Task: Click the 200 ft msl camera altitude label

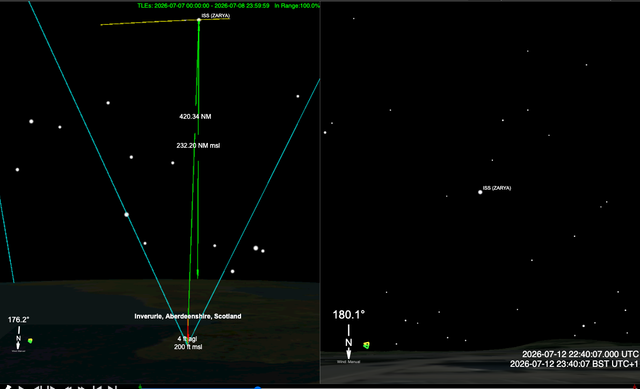Action: [188, 347]
